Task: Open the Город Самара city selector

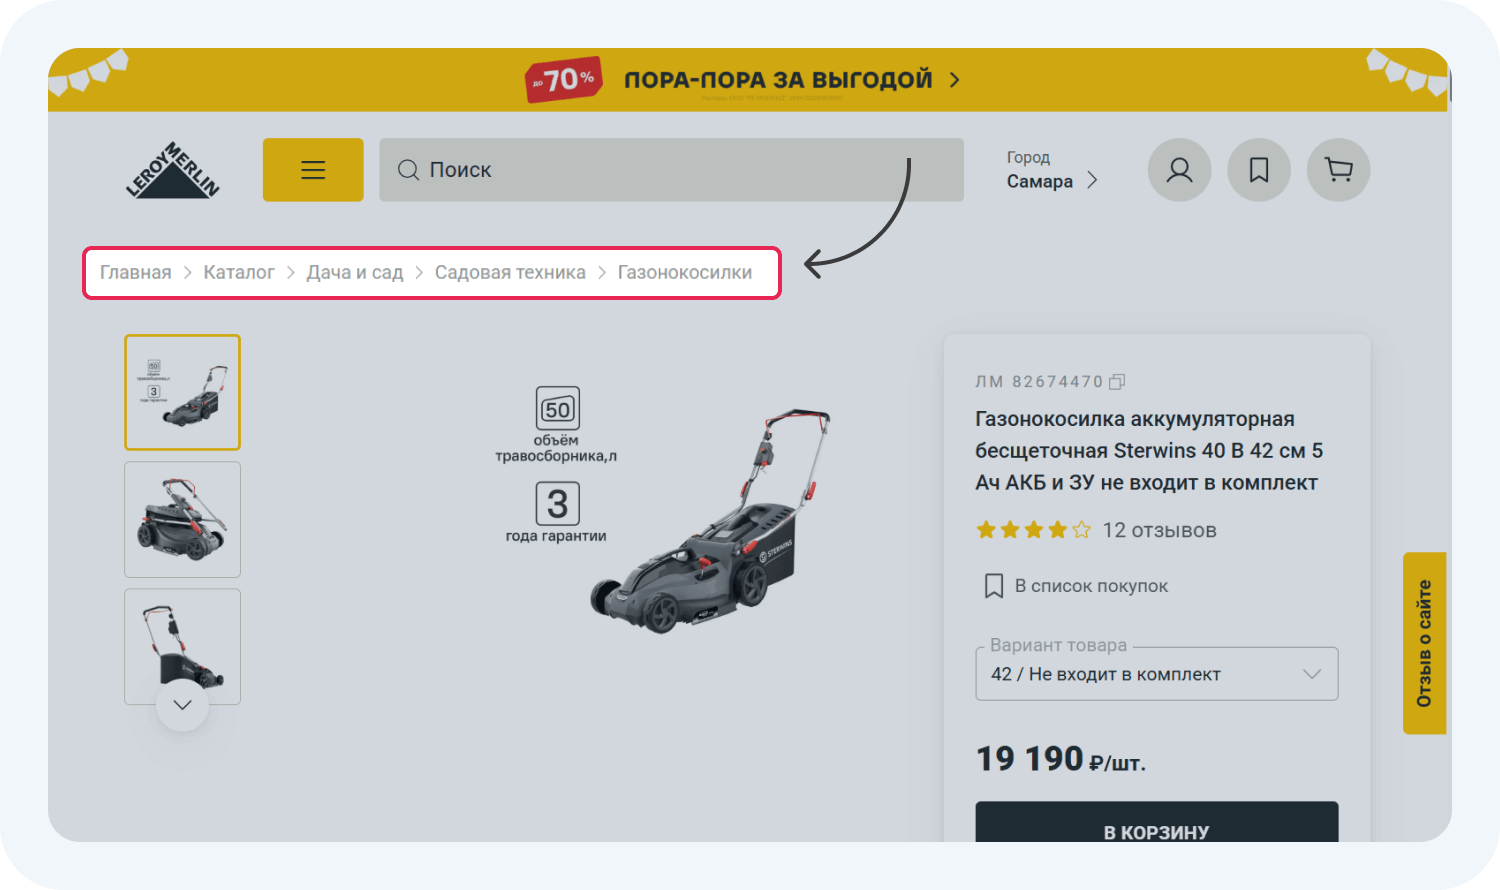Action: pos(1052,170)
